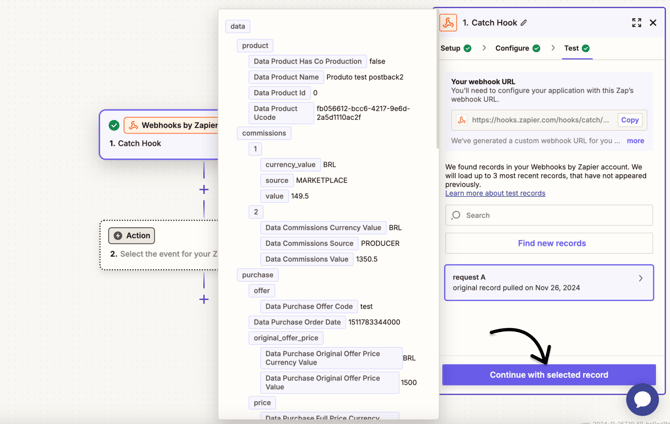This screenshot has width=670, height=424.
Task: Click Data Purchase Original Offer Price Value label
Action: 329,383
